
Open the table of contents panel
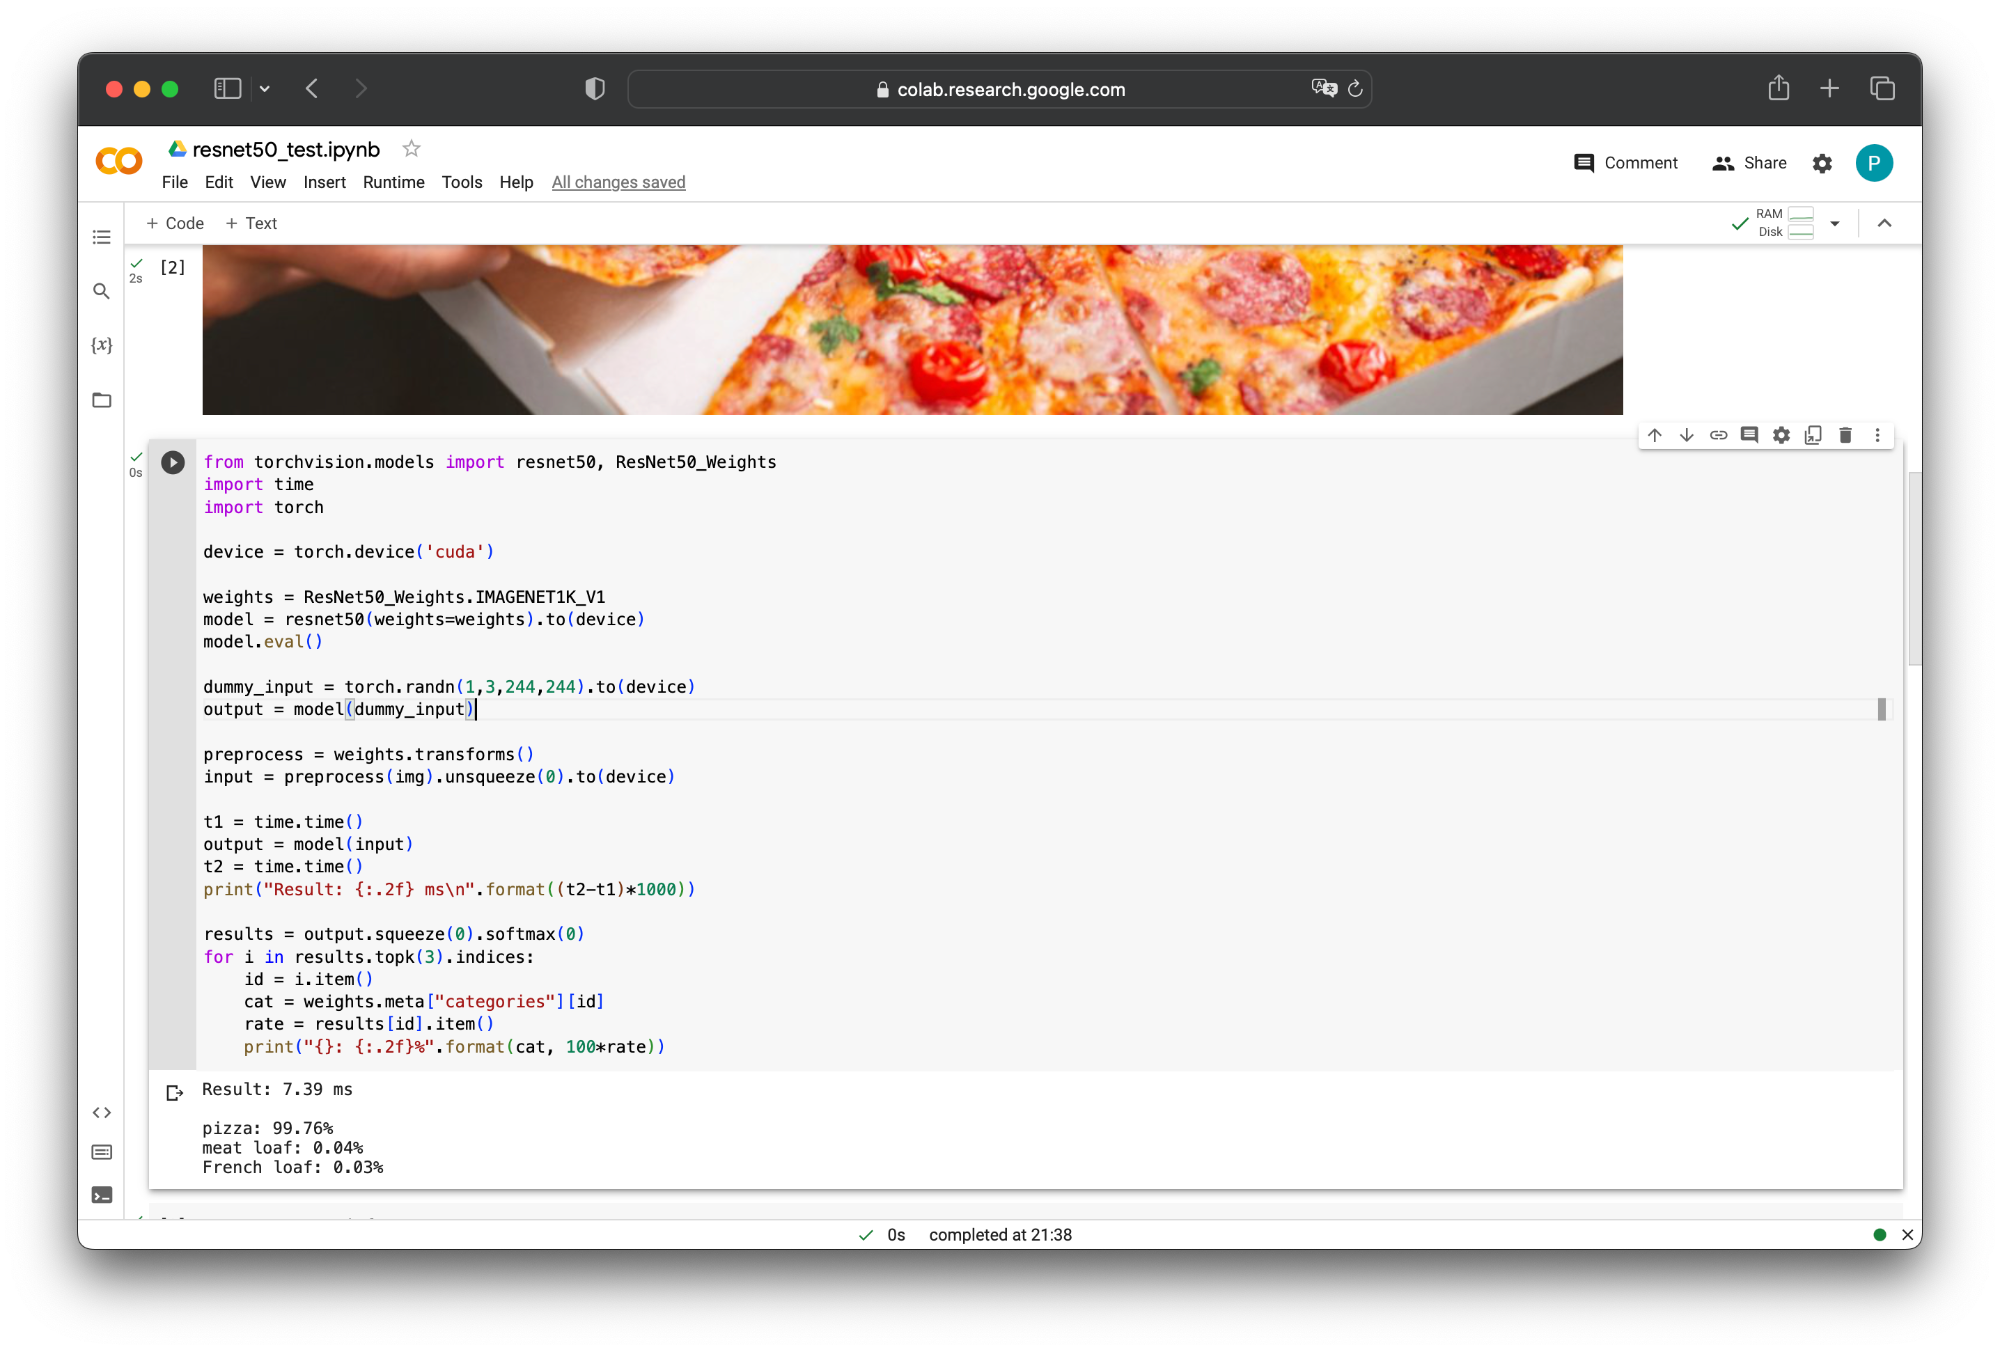tap(101, 237)
